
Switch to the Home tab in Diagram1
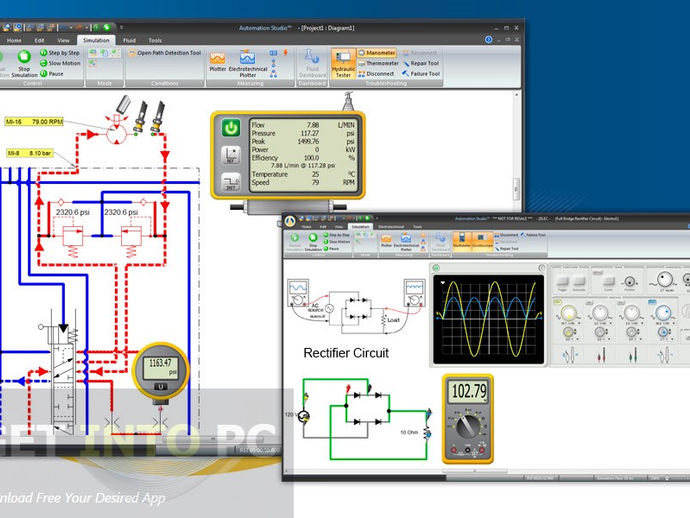[x=14, y=40]
